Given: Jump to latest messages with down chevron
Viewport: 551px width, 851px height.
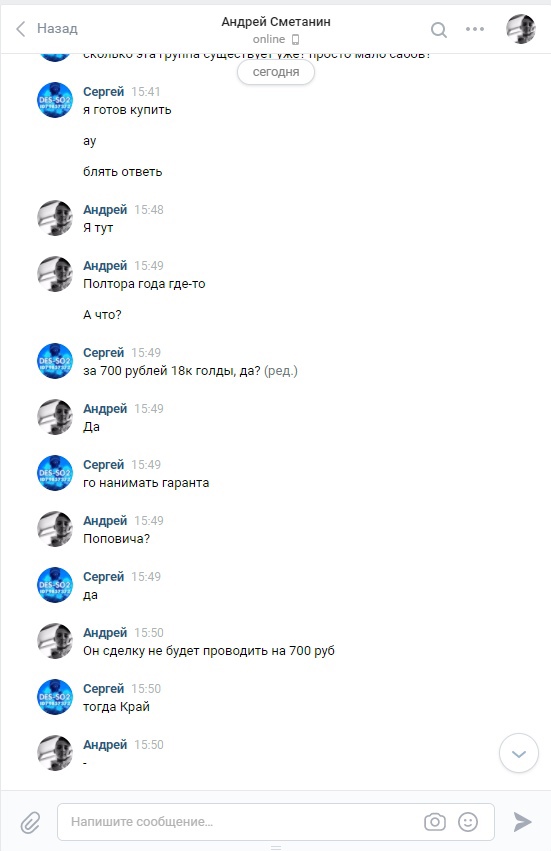Looking at the screenshot, I should point(519,753).
